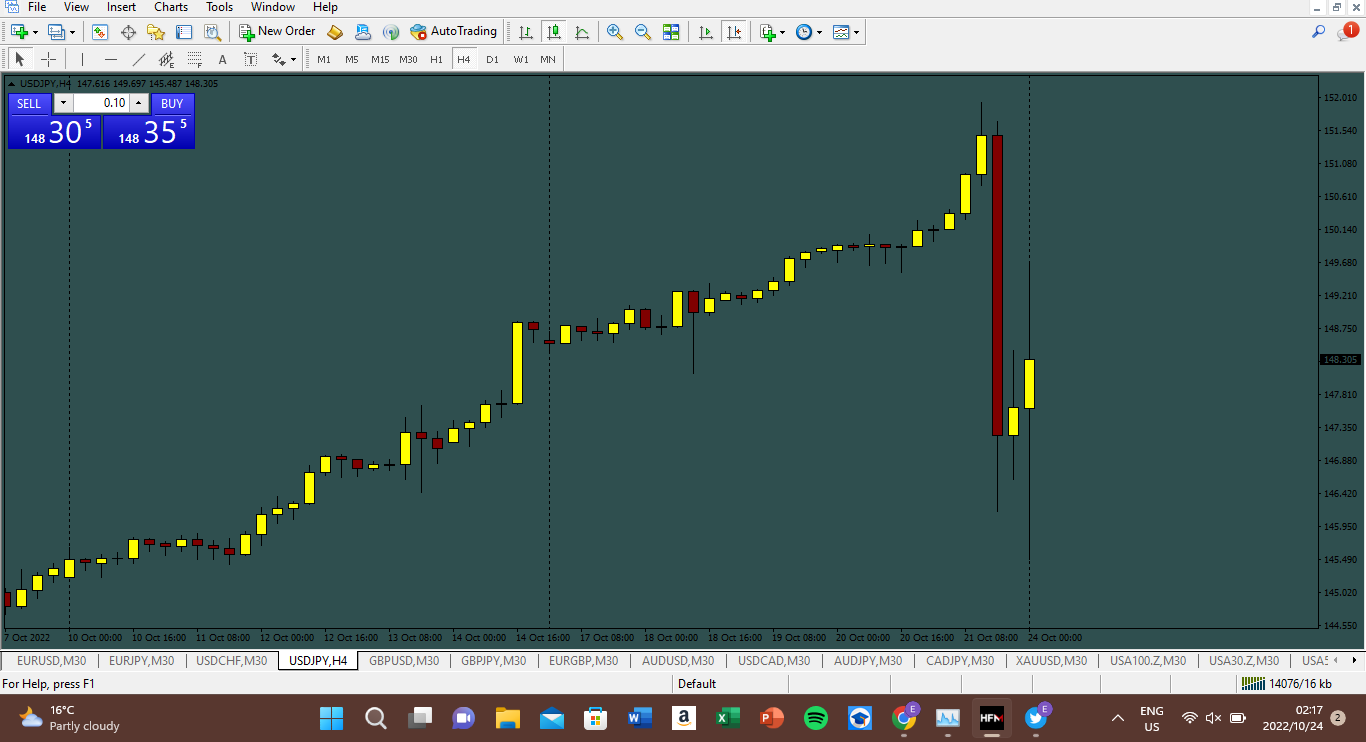Viewport: 1366px width, 742px height.
Task: Open the Strategy Tester magnifier icon
Action: click(212, 32)
